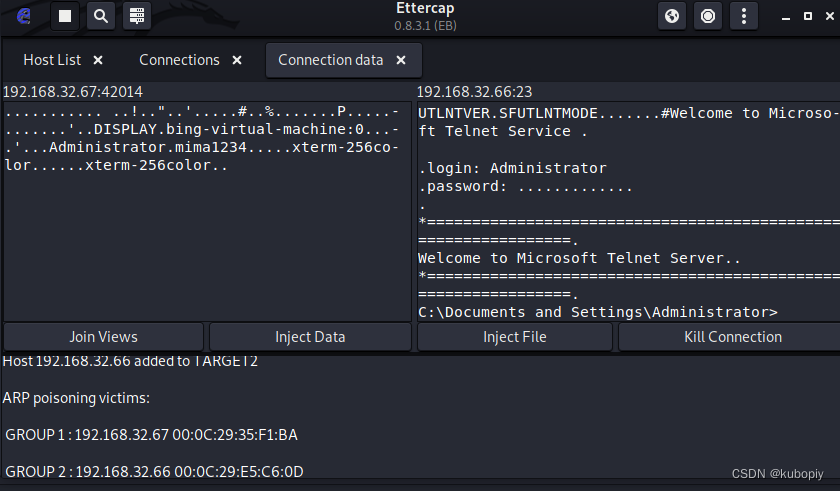Switch to the Connections tab
This screenshot has height=491, width=840.
click(179, 60)
